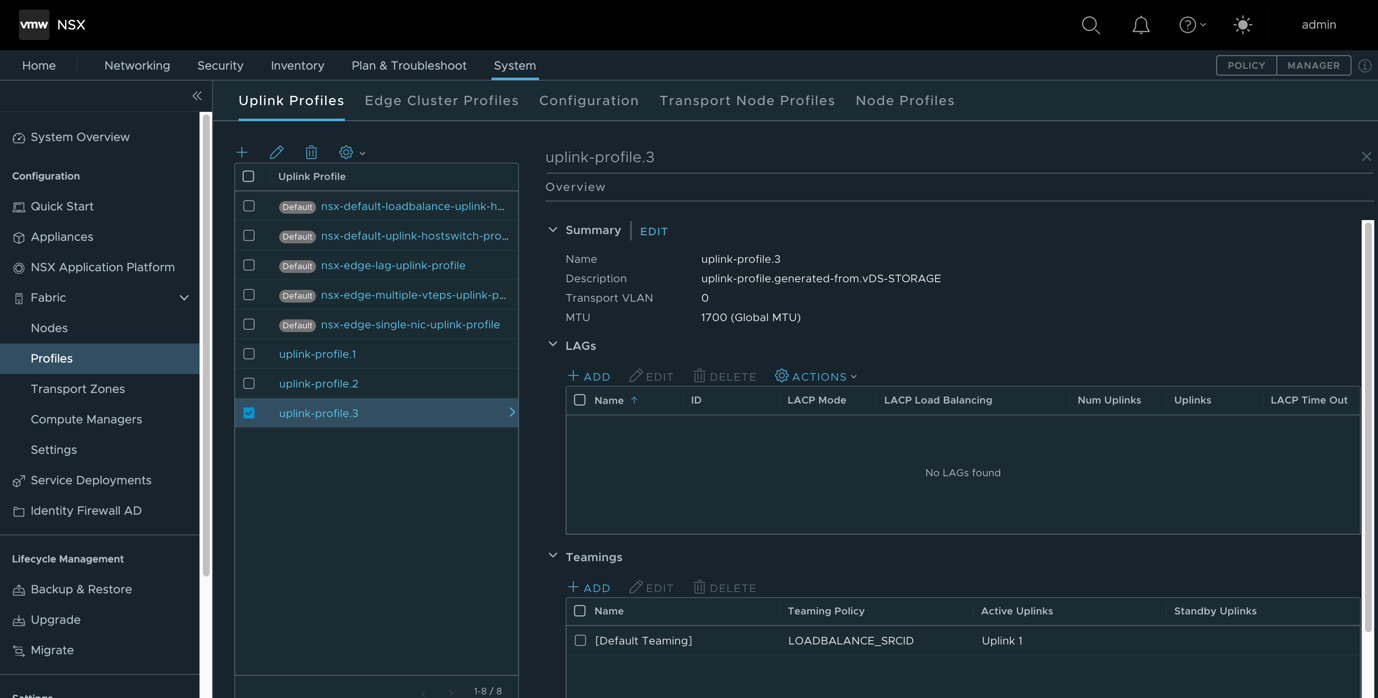Check uplink-profile.2 checkbox
The height and width of the screenshot is (698, 1378).
[249, 383]
